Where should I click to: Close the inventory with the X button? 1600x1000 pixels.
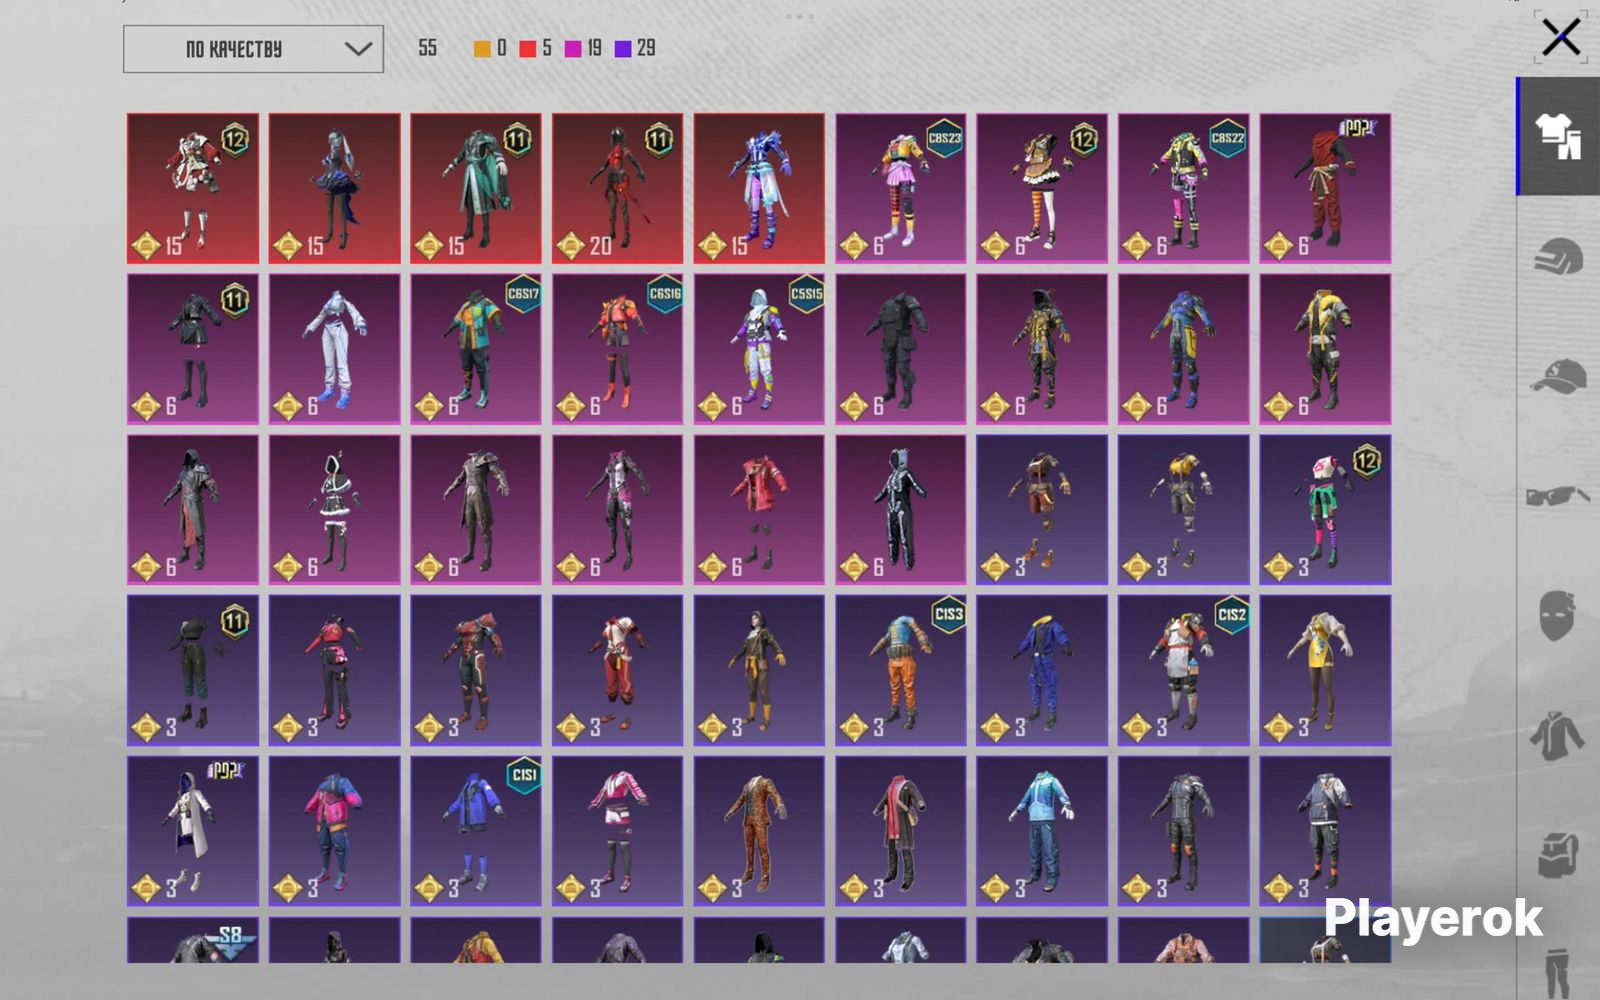(1560, 38)
